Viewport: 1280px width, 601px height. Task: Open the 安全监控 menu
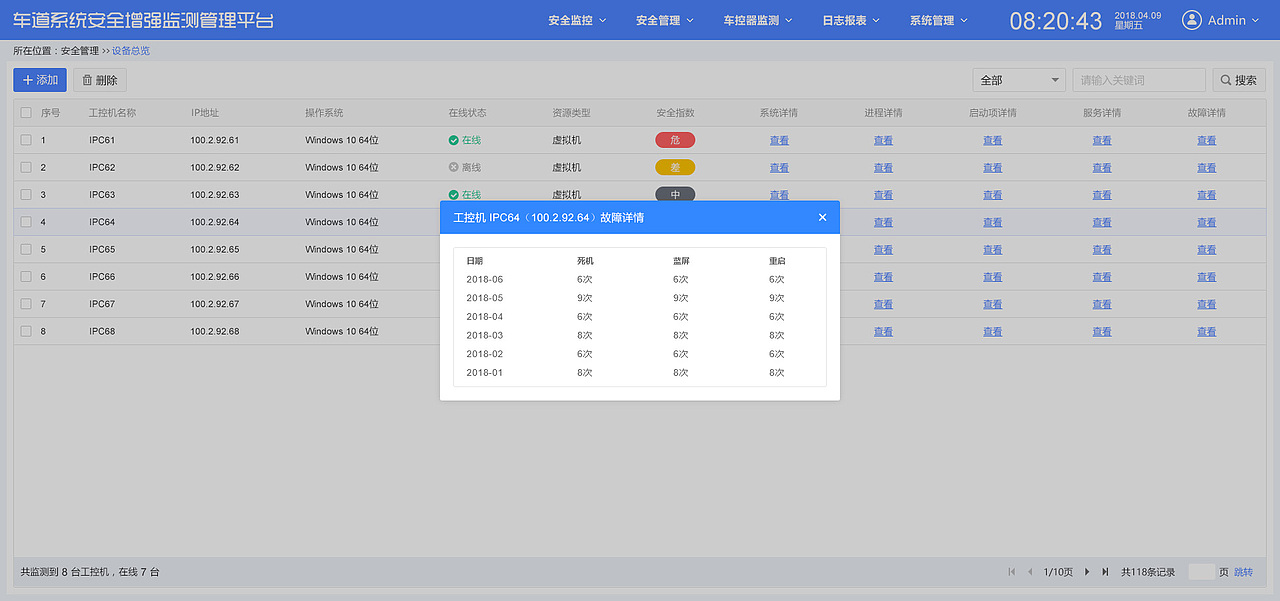[x=577, y=20]
